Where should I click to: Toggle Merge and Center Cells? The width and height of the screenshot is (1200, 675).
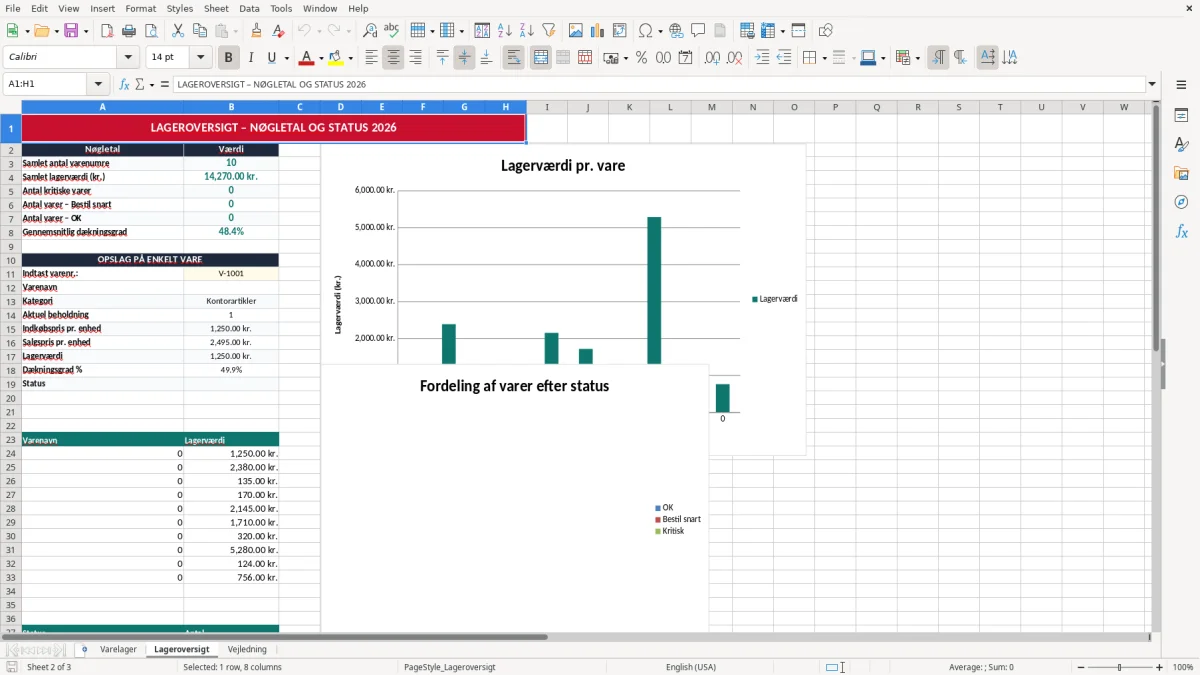pos(541,58)
